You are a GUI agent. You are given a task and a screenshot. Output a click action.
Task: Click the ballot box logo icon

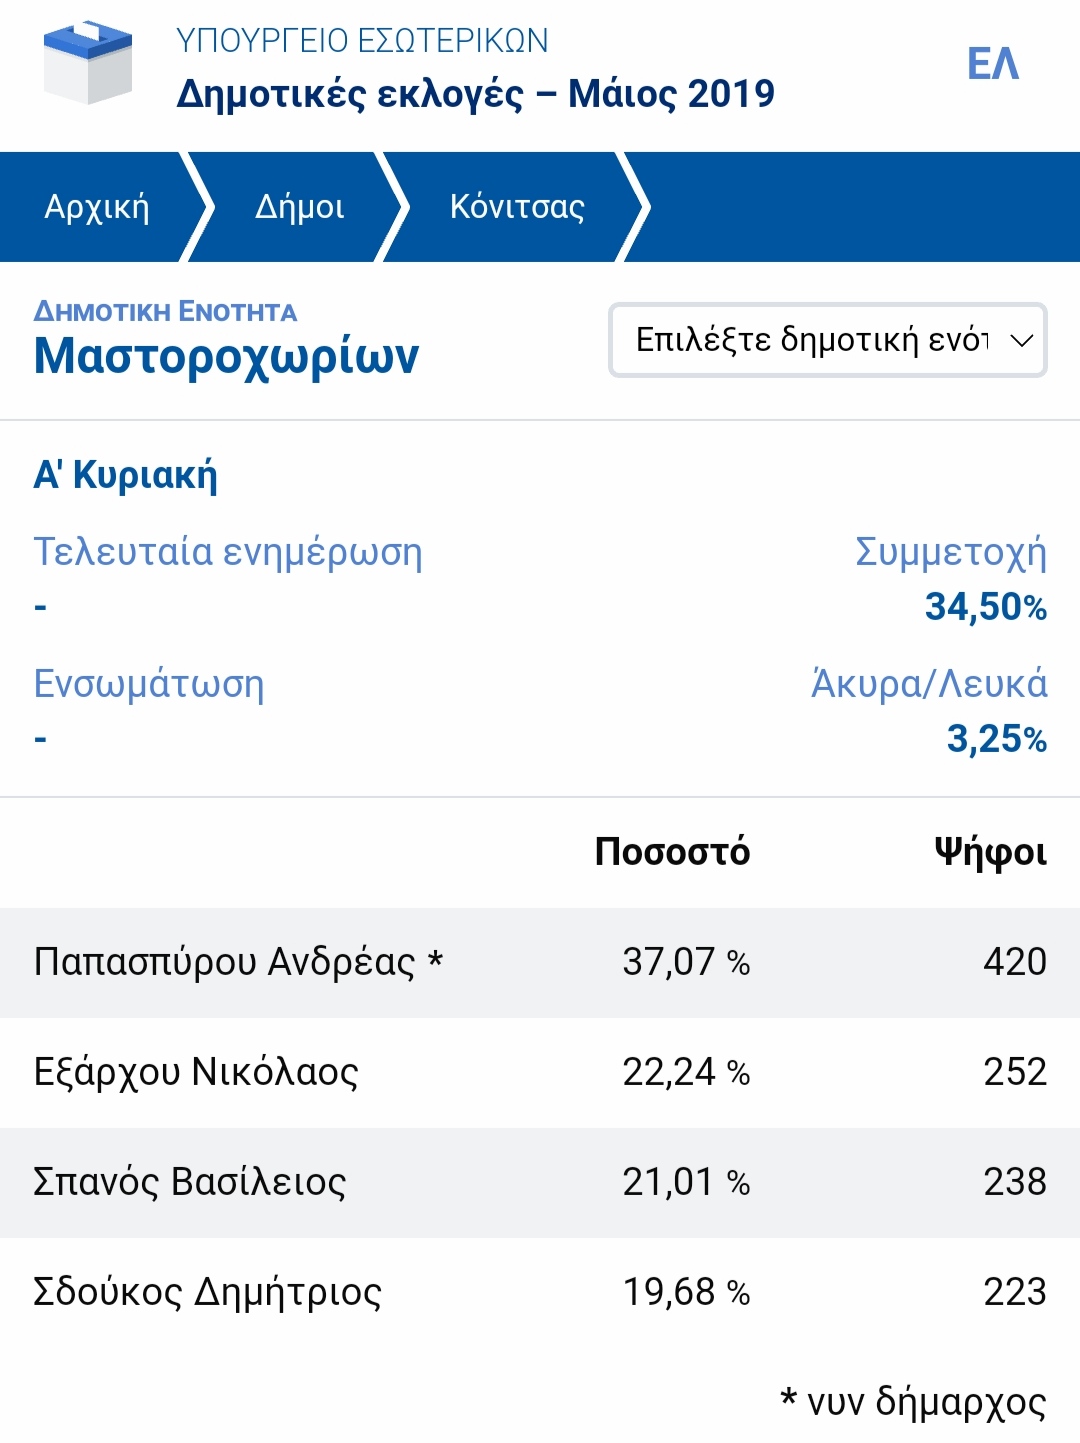[88, 64]
